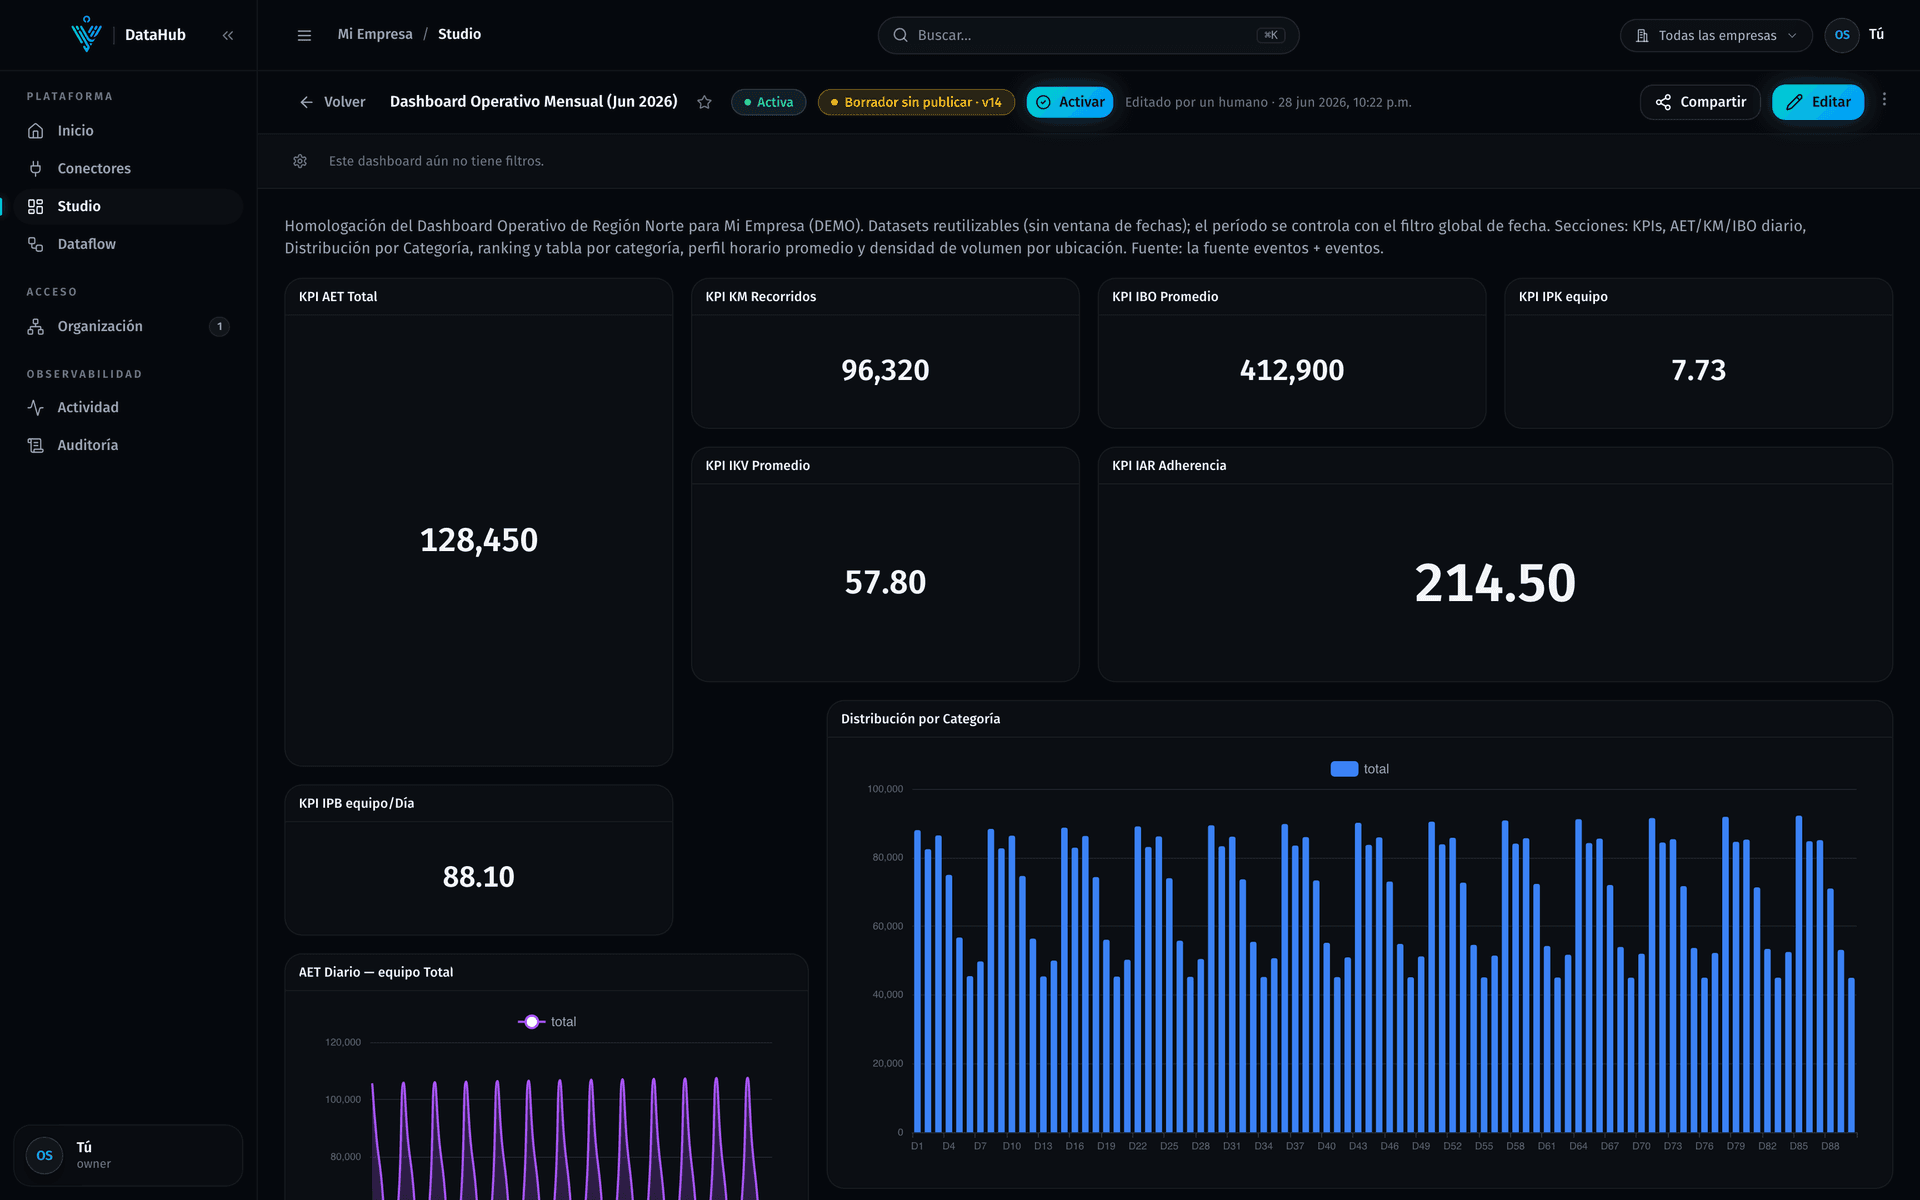
Task: Open Dataflow in the sidebar
Action: (128, 244)
